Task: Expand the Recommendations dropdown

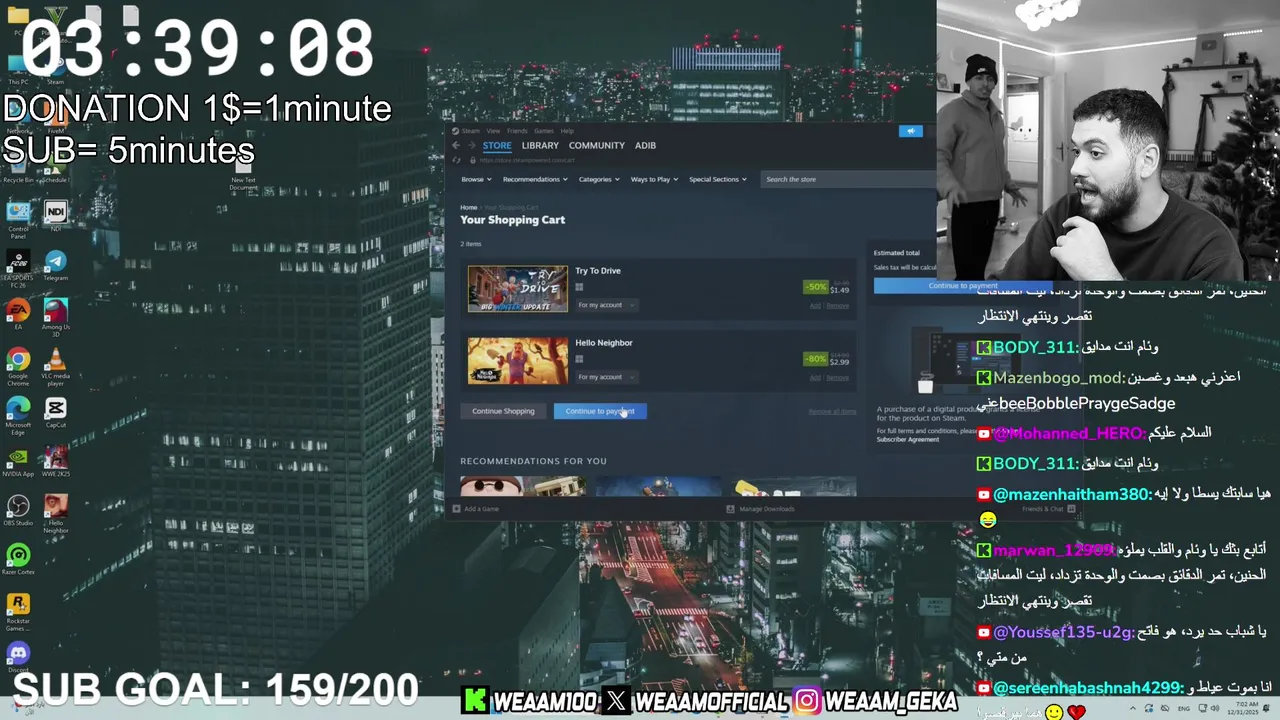Action: [535, 179]
